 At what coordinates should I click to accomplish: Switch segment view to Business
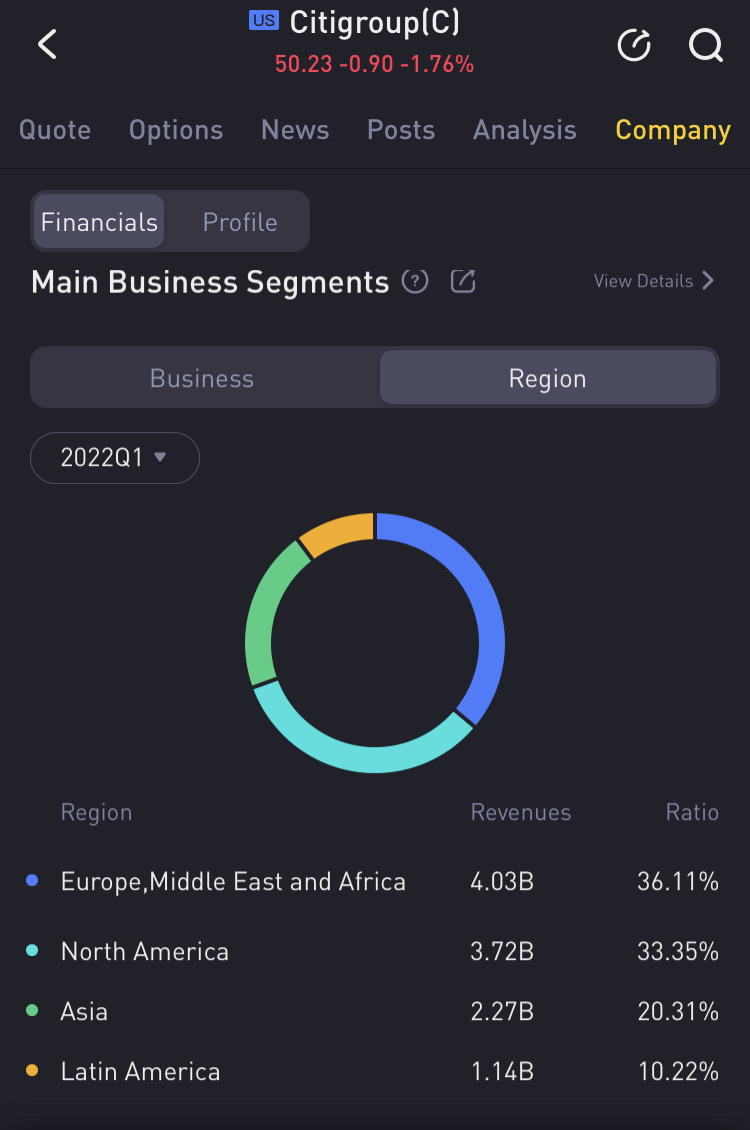click(202, 379)
